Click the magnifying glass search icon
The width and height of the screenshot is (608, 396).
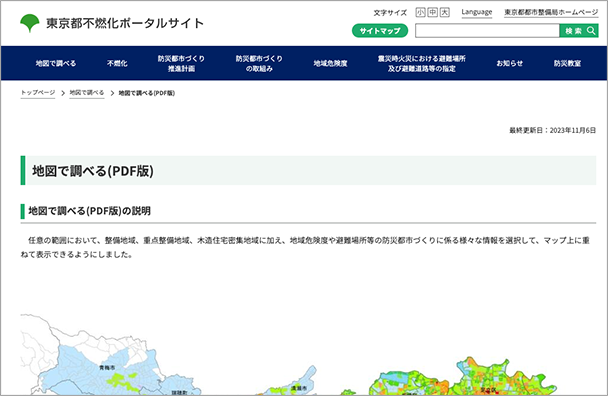[x=591, y=31]
